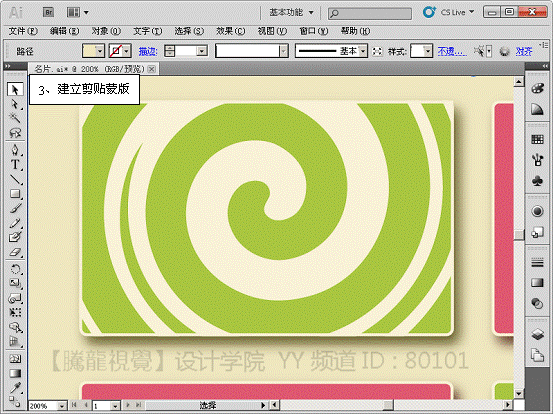Select the Type tool
553x414 pixels.
[15, 164]
